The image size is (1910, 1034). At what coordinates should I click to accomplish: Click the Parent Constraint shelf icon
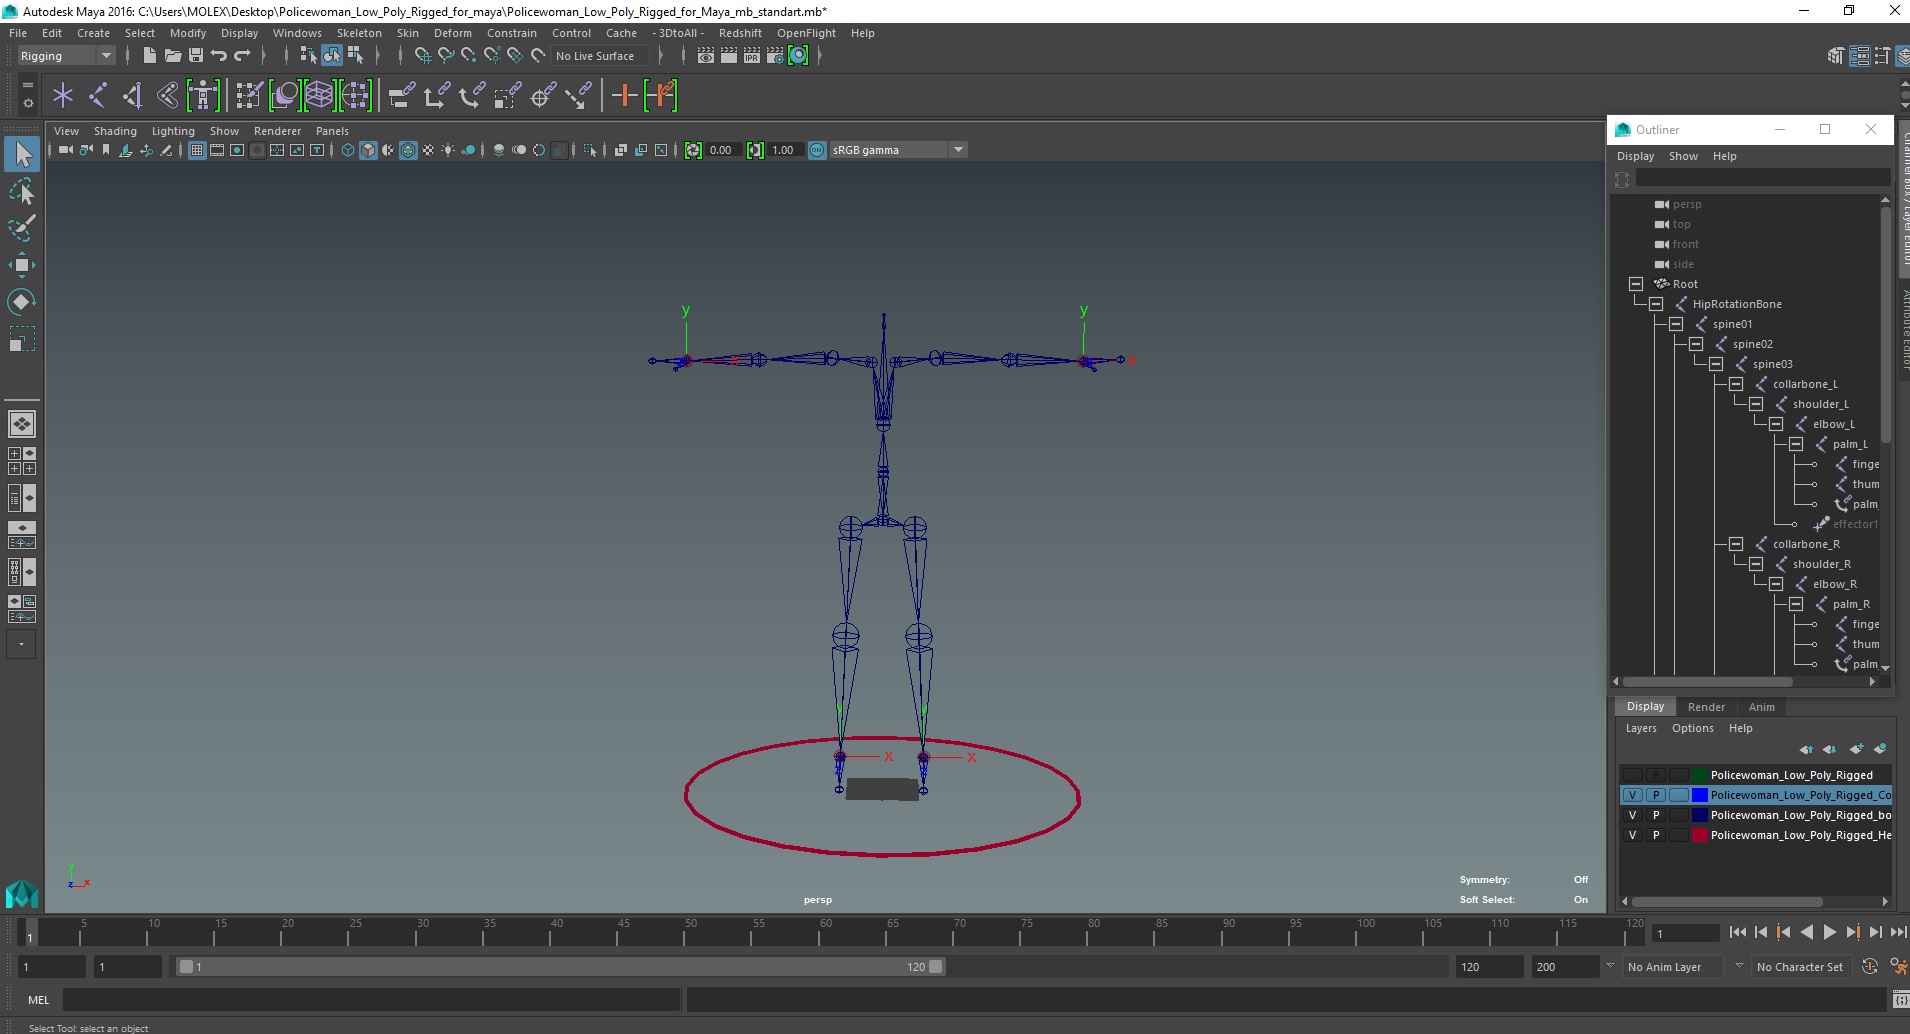tap(401, 96)
